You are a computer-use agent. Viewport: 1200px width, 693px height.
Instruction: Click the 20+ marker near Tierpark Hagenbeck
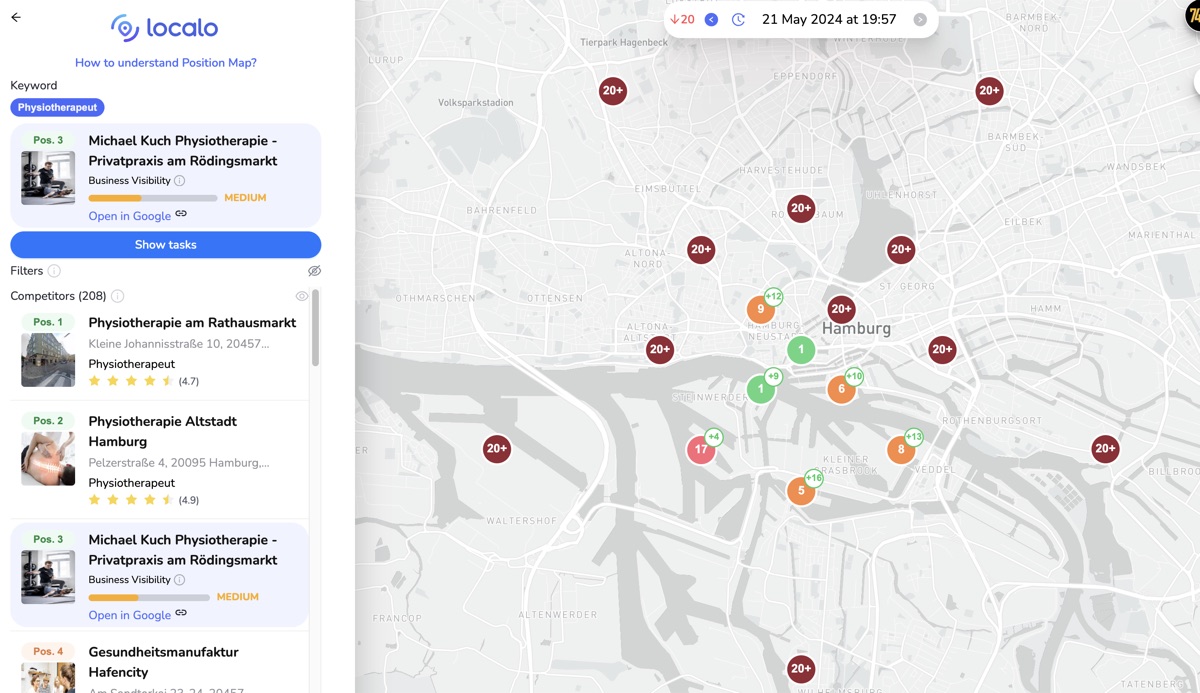613,90
